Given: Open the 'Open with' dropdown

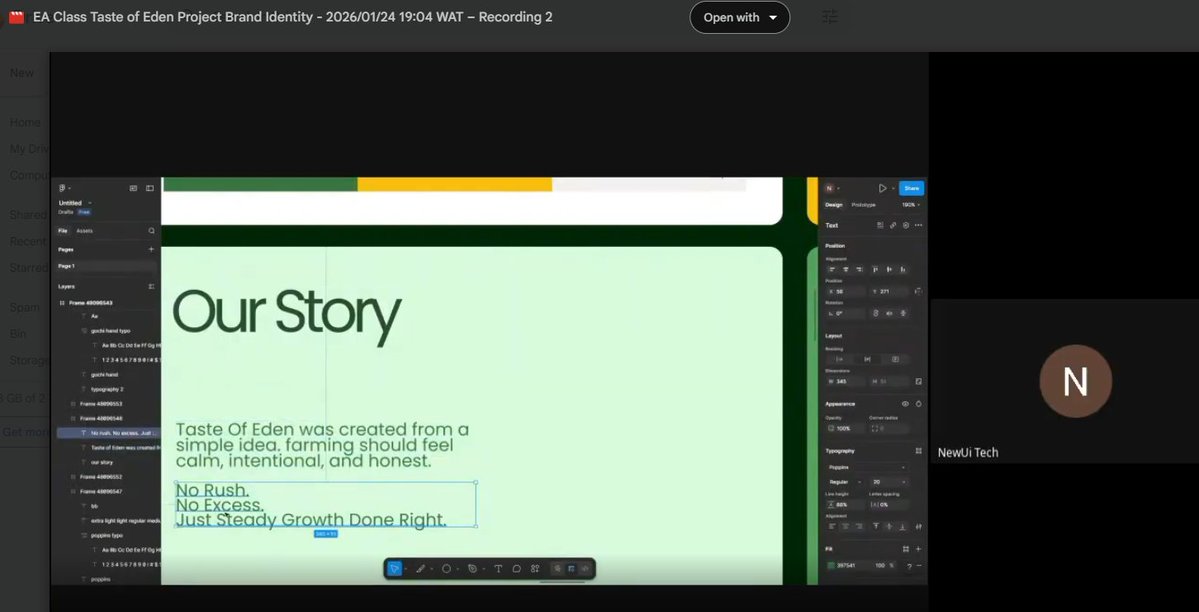Looking at the screenshot, I should 739,17.
